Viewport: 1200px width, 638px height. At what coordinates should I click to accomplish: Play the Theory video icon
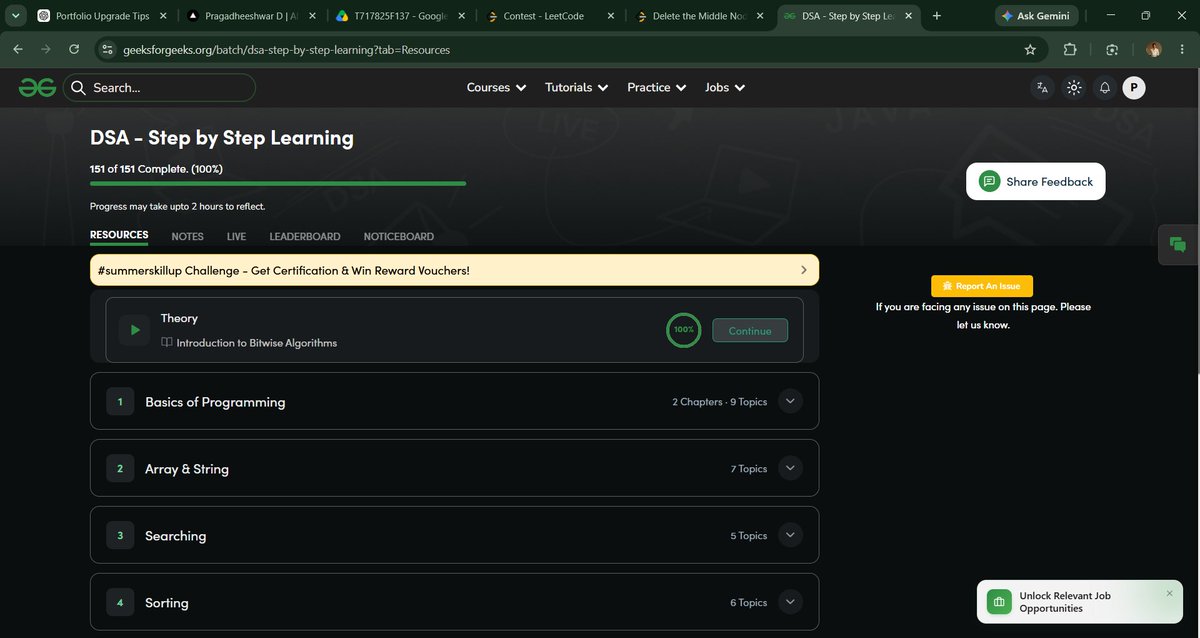pos(134,330)
